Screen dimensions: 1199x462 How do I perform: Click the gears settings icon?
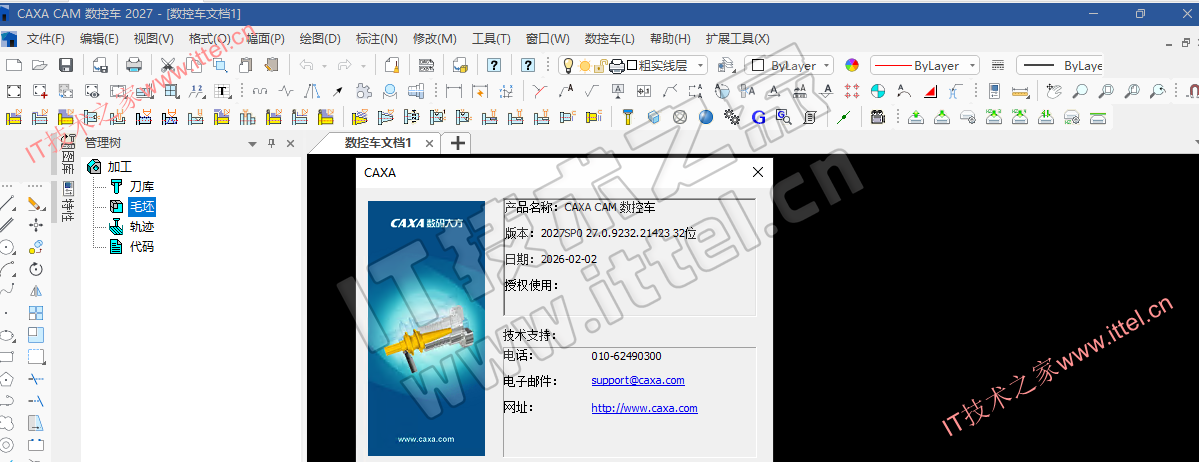pyautogui.click(x=732, y=117)
